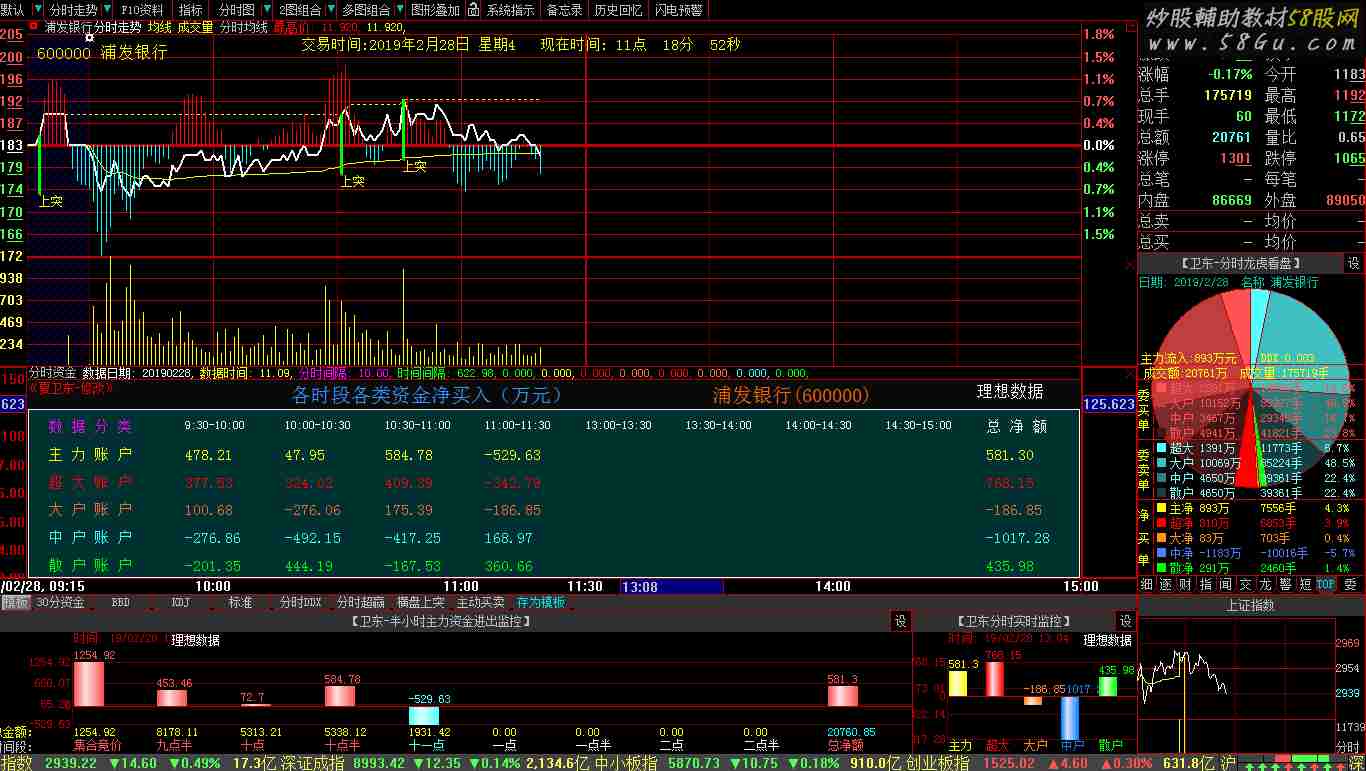Viewport: 1366px width, 771px height.
Task: Click the 10:30-11:00 column header
Action: [x=418, y=426]
